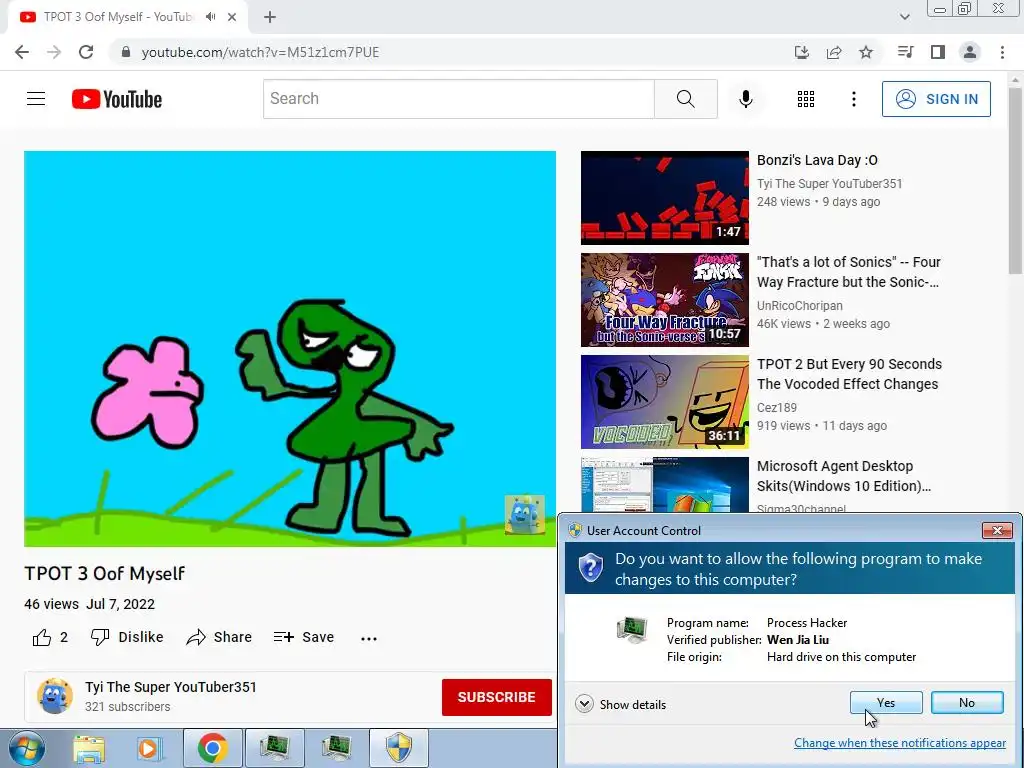Click the SIGN IN button
This screenshot has height=768, width=1024.
pos(936,99)
